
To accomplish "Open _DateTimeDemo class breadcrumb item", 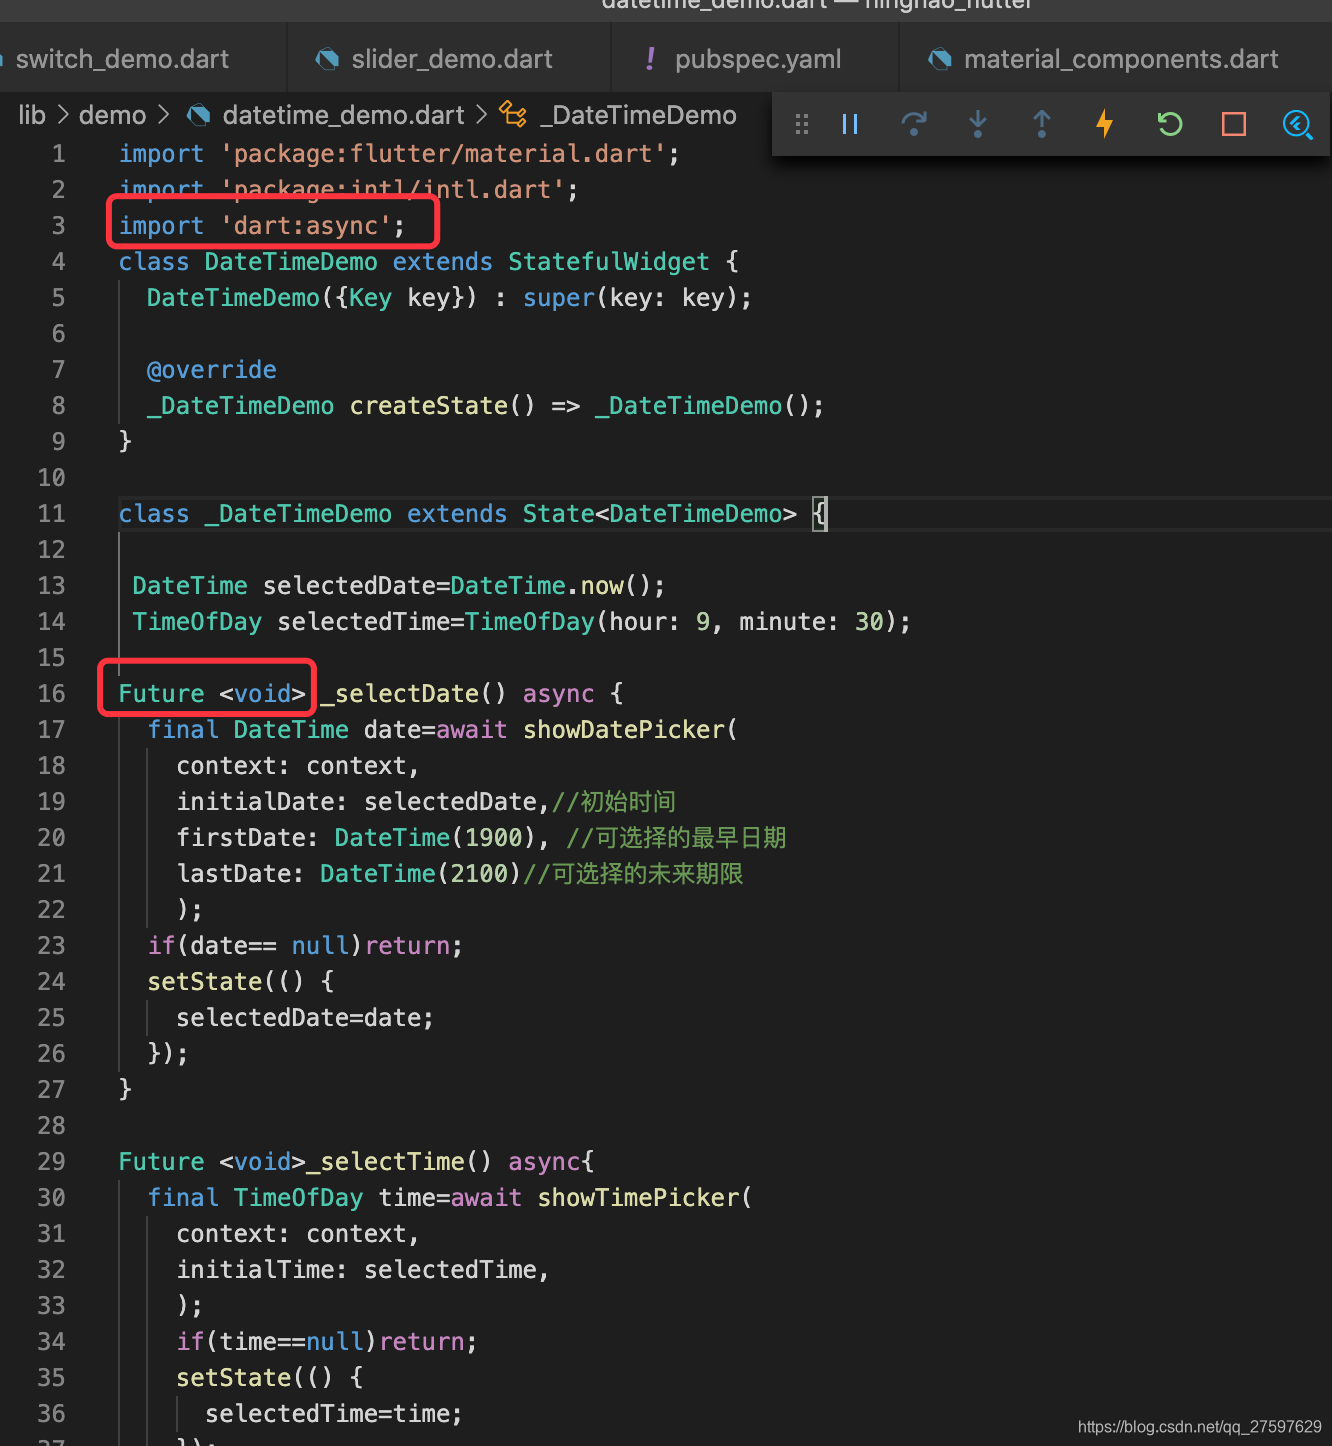I will click(x=638, y=115).
